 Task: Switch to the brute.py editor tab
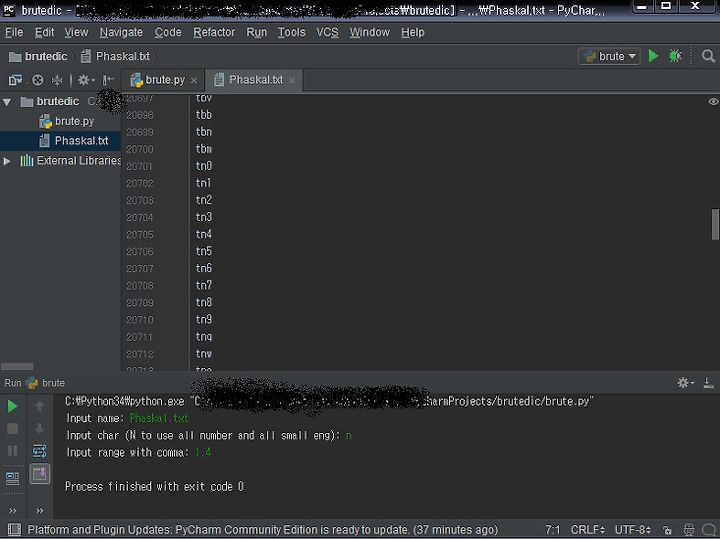pos(164,80)
